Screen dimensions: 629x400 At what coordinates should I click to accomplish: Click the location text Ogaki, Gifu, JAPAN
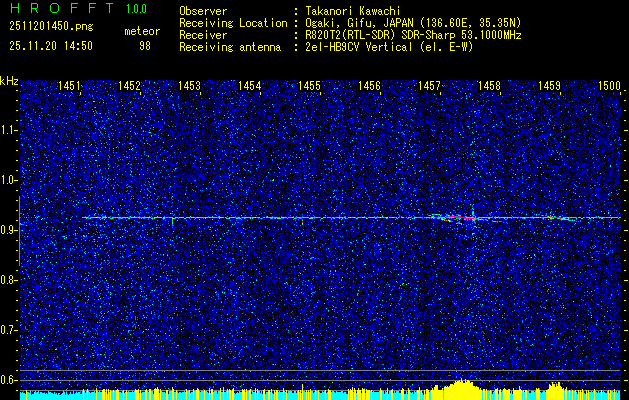359,23
